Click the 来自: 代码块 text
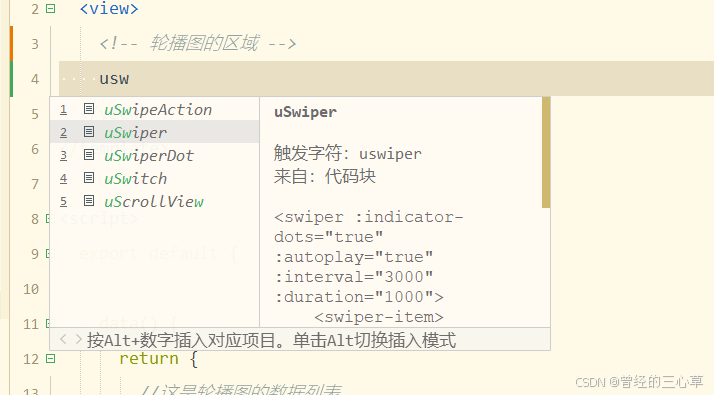Screen dimensions: 714x395 pyautogui.click(x=325, y=176)
